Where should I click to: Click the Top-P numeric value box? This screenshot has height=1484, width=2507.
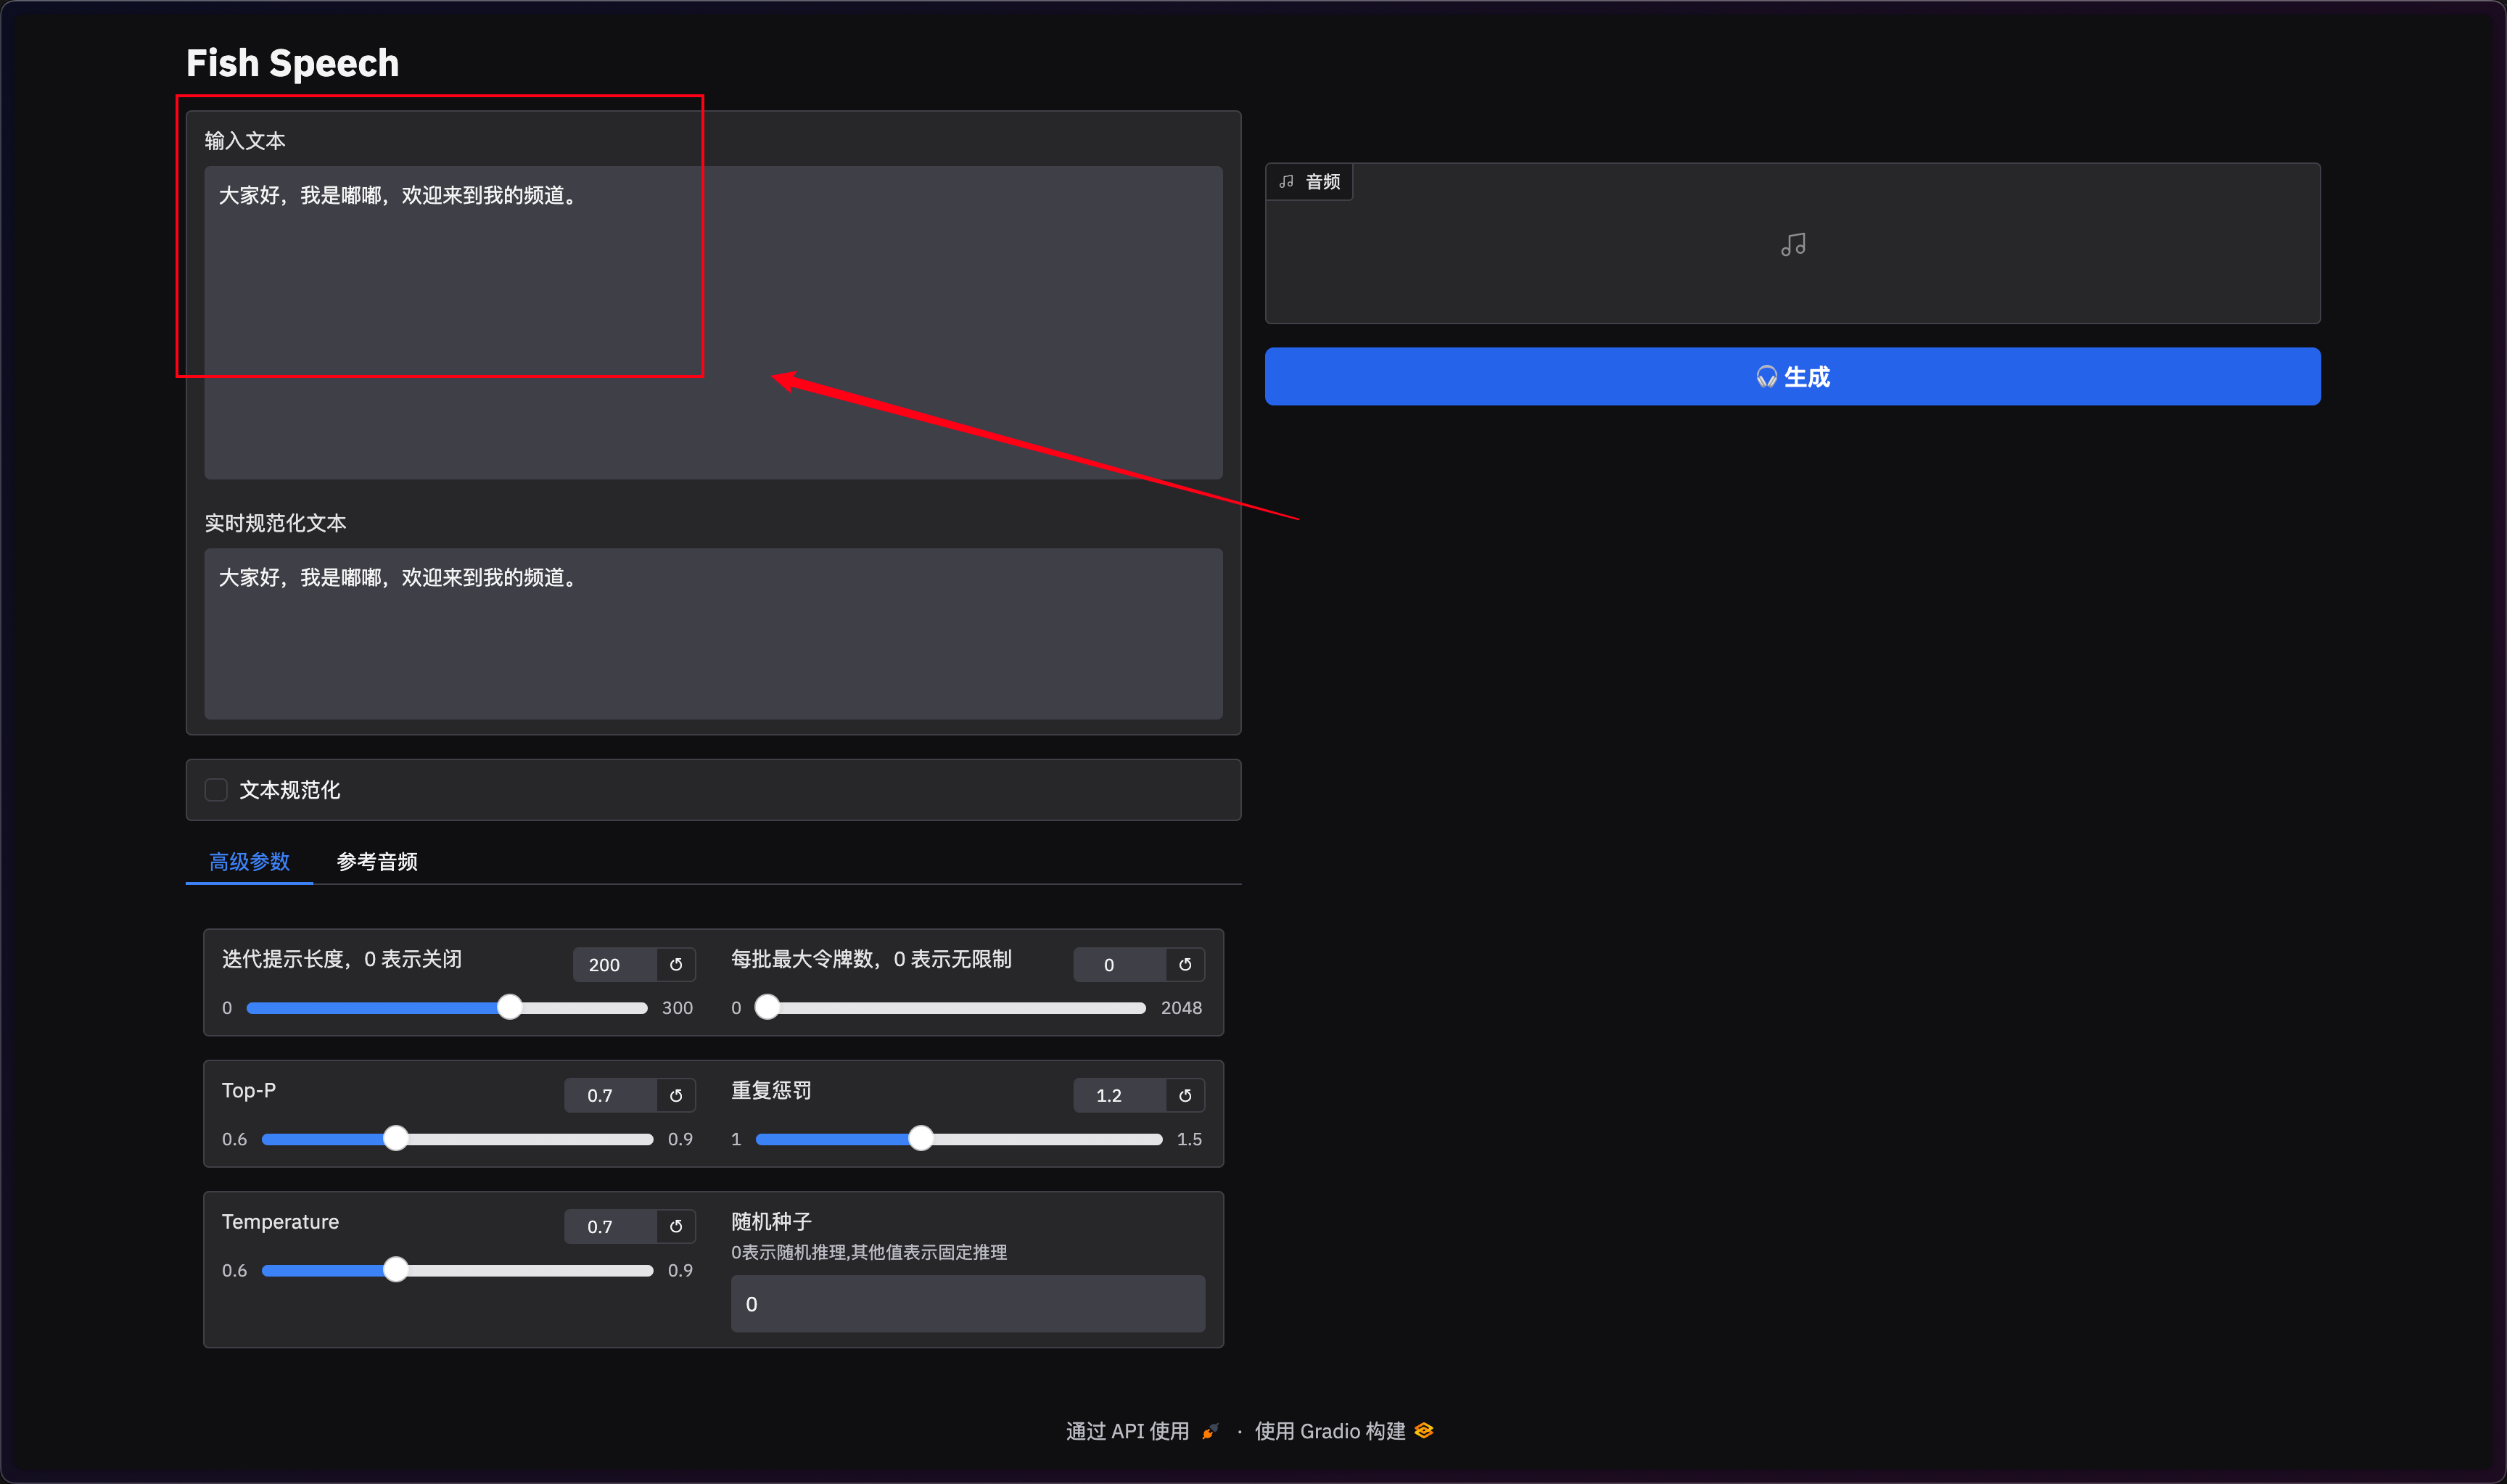(x=608, y=1096)
